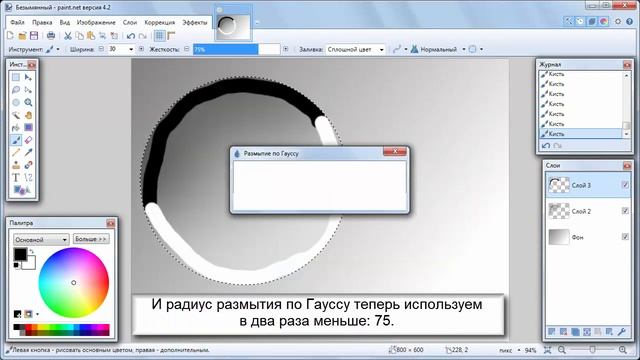Select the Ellipse Select tool
Viewport: 640px width, 360px height.
[x=16, y=102]
